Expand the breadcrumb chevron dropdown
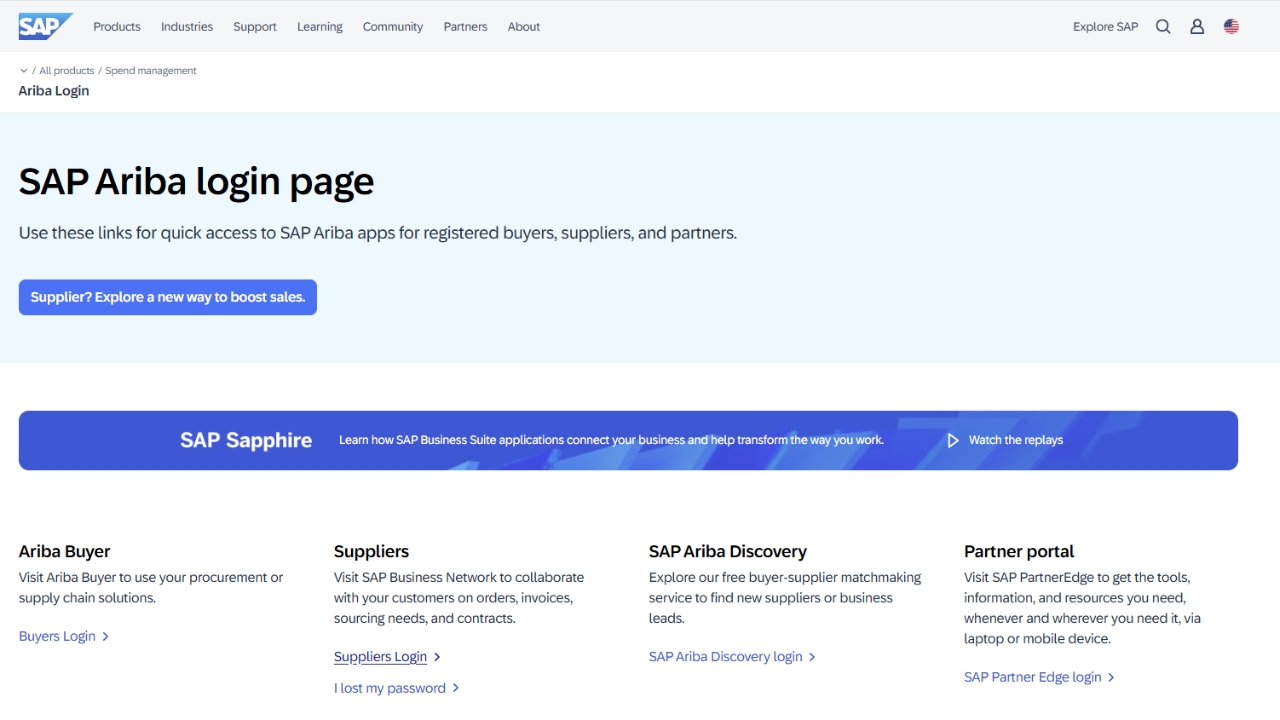 click(x=23, y=71)
